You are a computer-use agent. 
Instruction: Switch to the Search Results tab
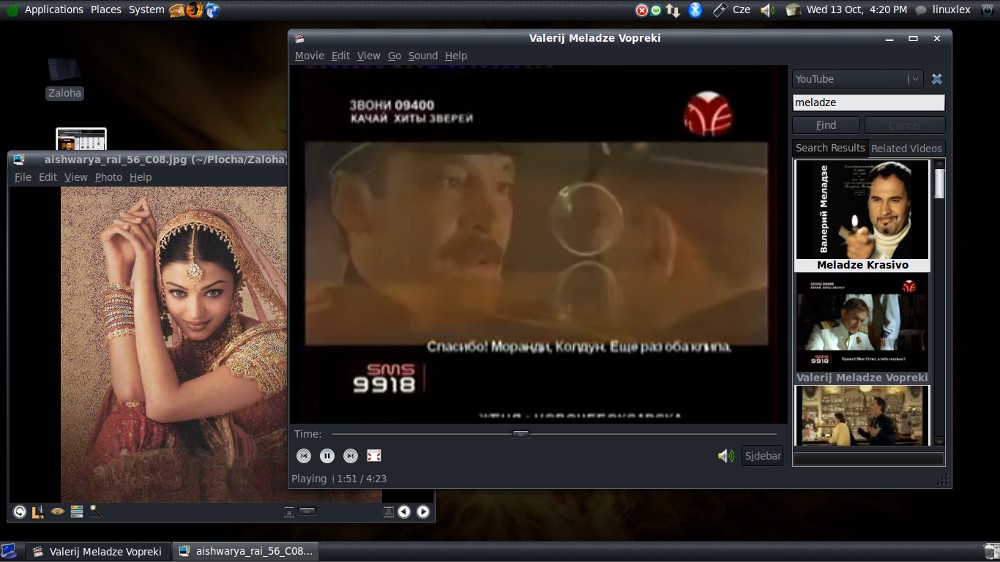point(830,148)
